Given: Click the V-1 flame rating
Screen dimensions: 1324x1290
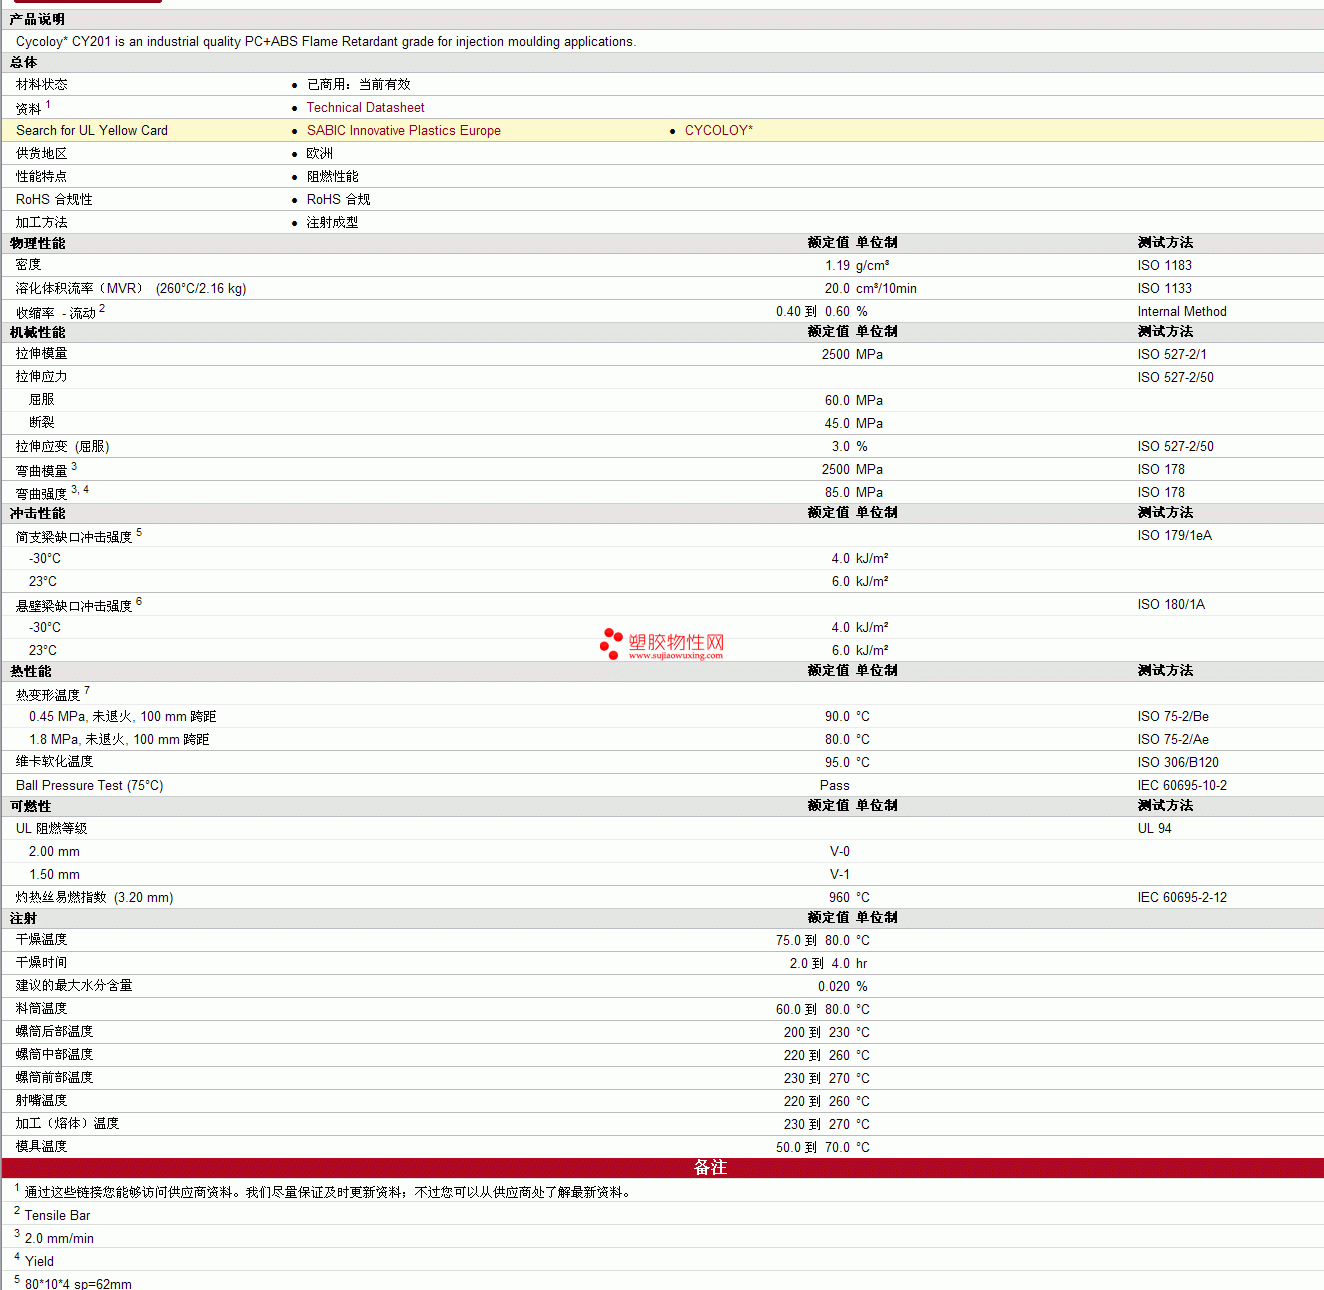Looking at the screenshot, I should click(x=839, y=874).
